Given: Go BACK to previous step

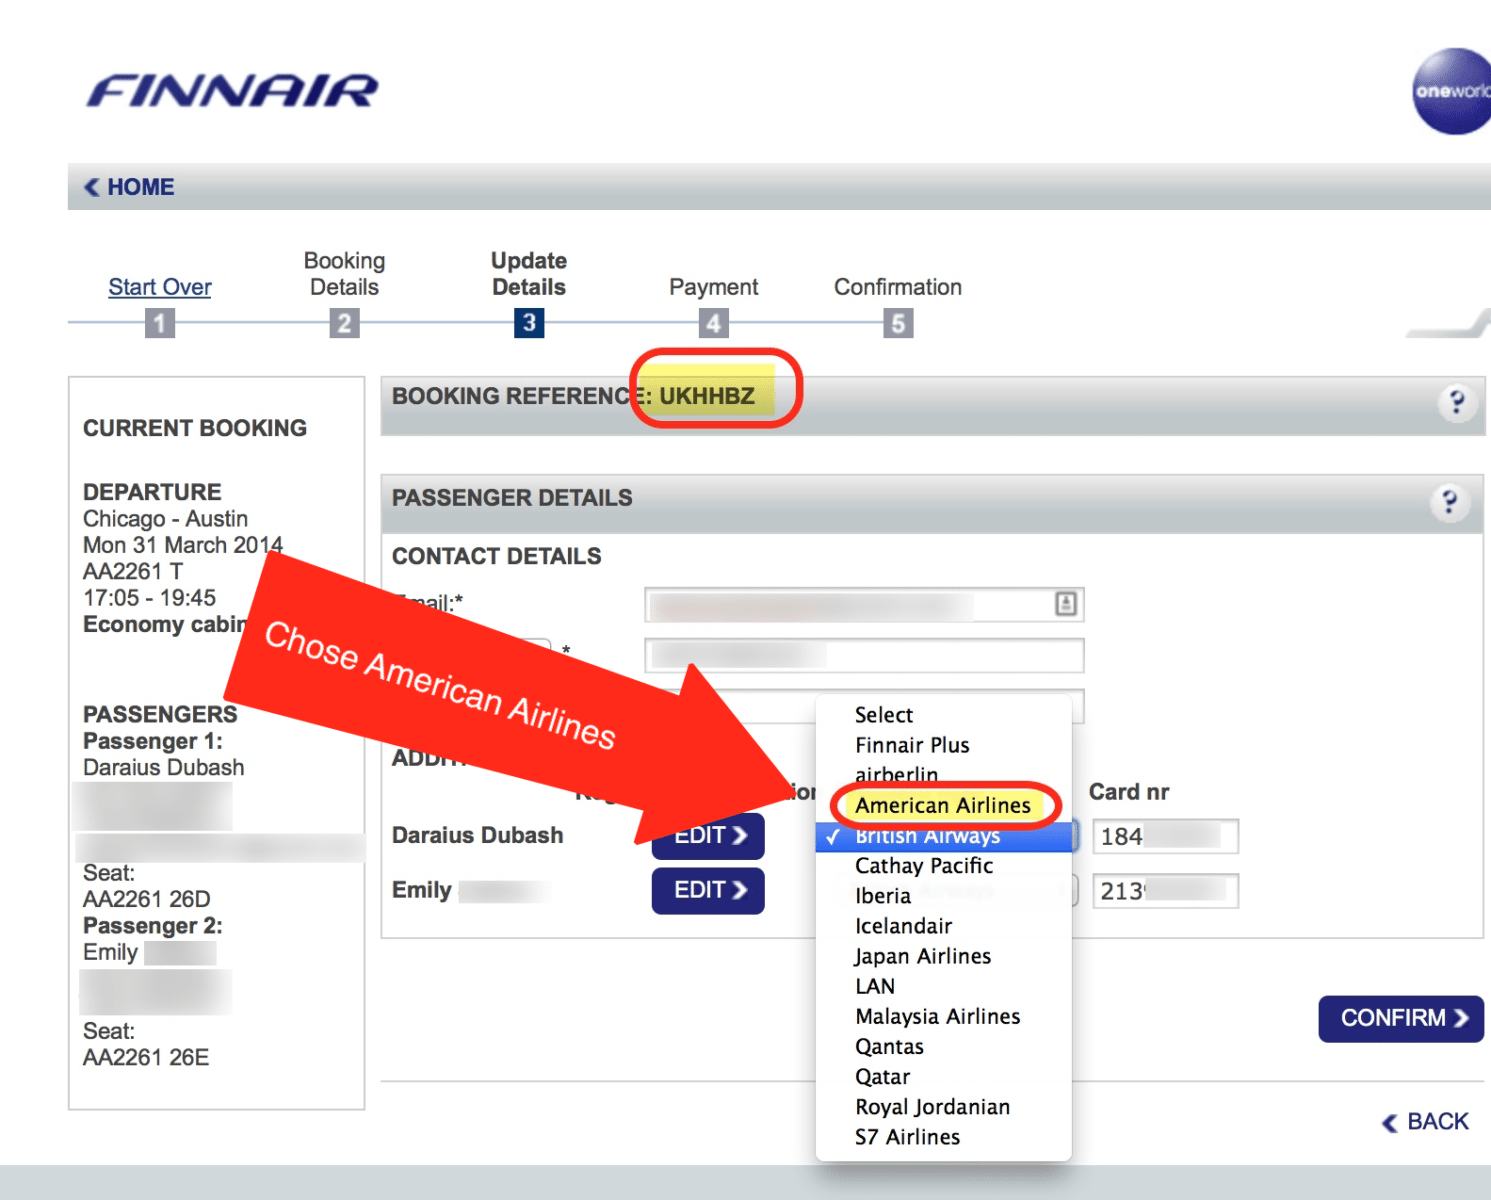Looking at the screenshot, I should 1426,1122.
